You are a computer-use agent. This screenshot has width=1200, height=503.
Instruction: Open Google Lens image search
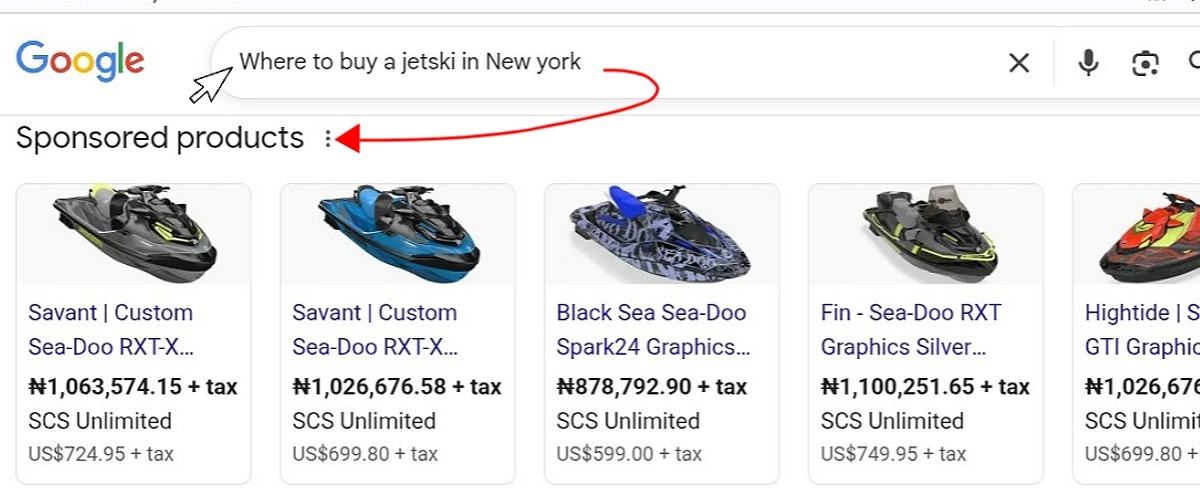tap(1145, 63)
